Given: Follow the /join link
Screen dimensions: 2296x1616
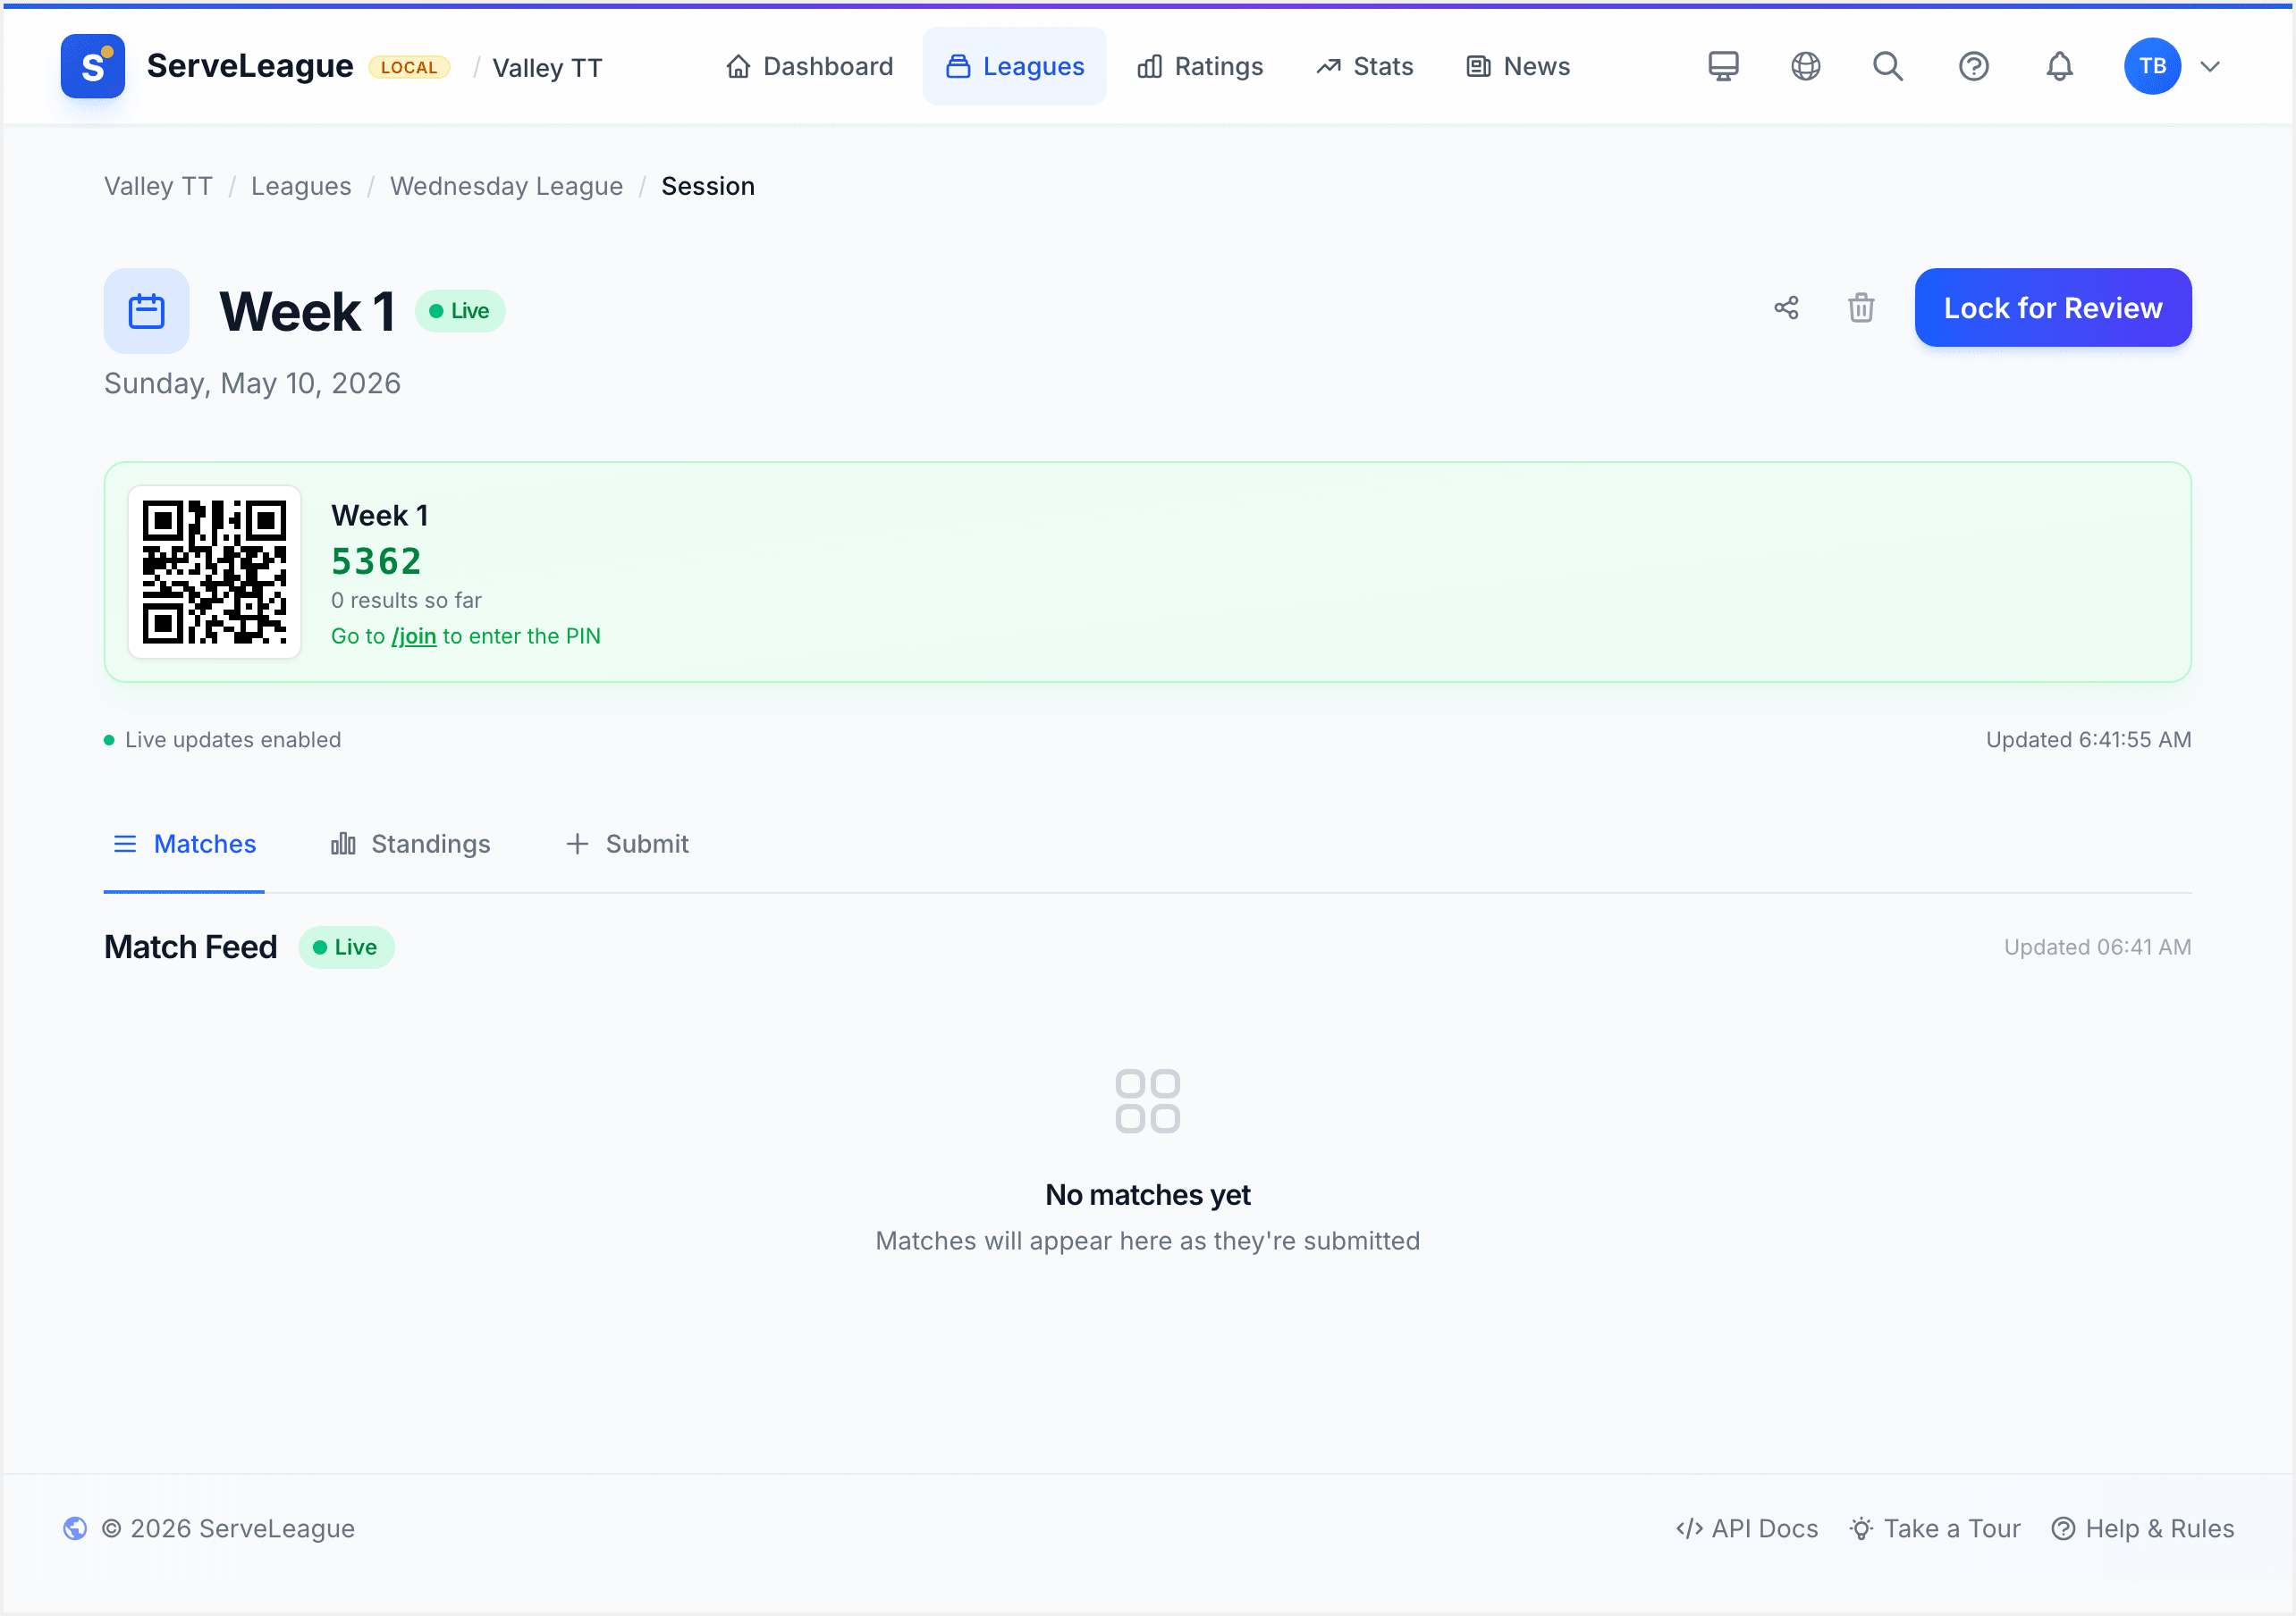Looking at the screenshot, I should [x=414, y=636].
